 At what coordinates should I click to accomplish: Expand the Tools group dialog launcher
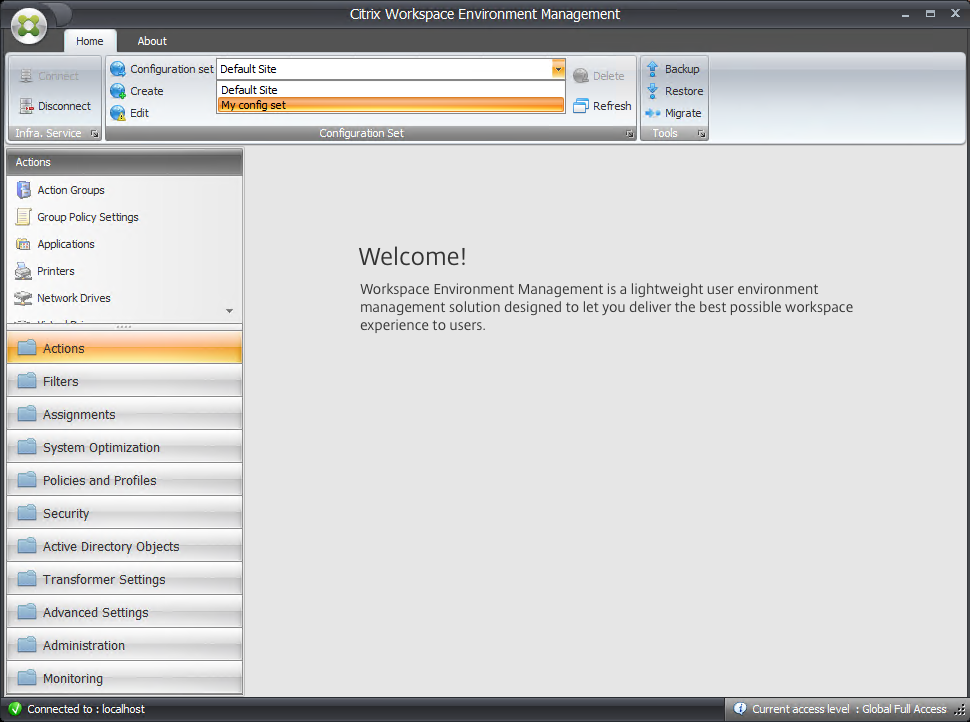pos(701,133)
